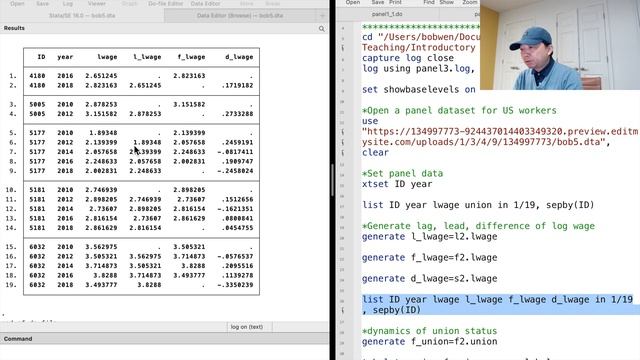Click the d_lwage column header
The height and width of the screenshot is (360, 640).
[x=239, y=57]
